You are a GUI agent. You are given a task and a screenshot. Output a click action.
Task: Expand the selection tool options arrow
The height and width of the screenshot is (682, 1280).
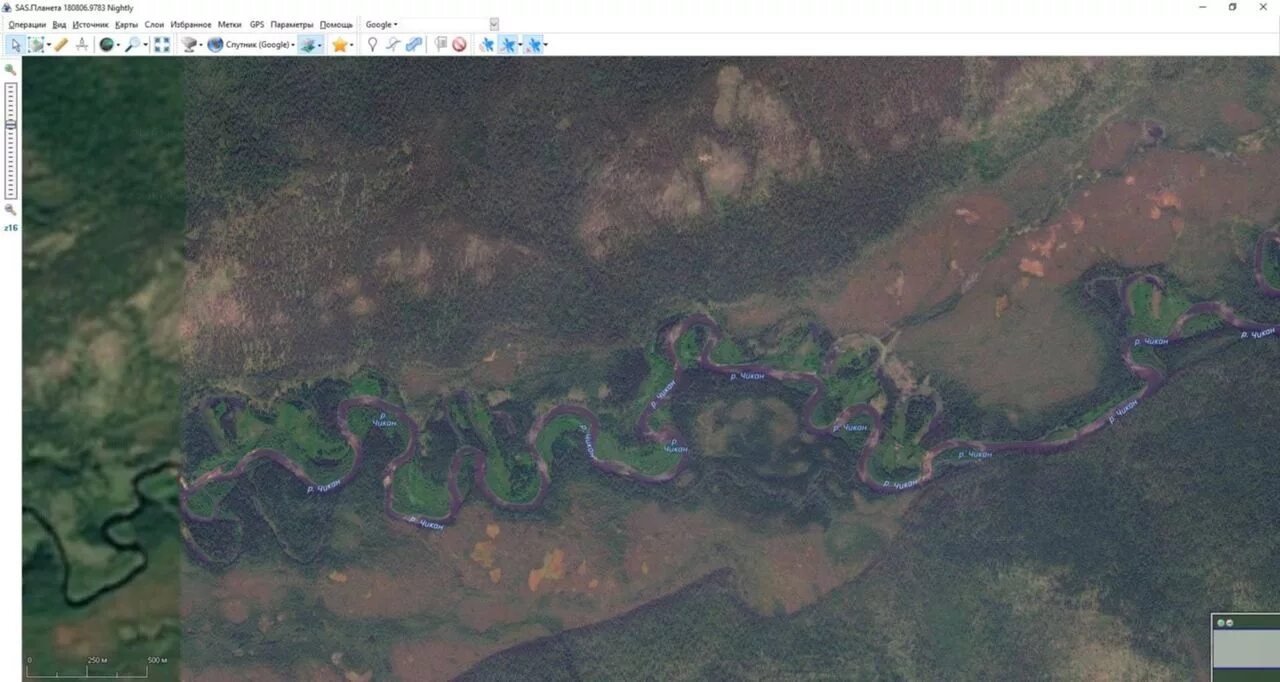47,45
